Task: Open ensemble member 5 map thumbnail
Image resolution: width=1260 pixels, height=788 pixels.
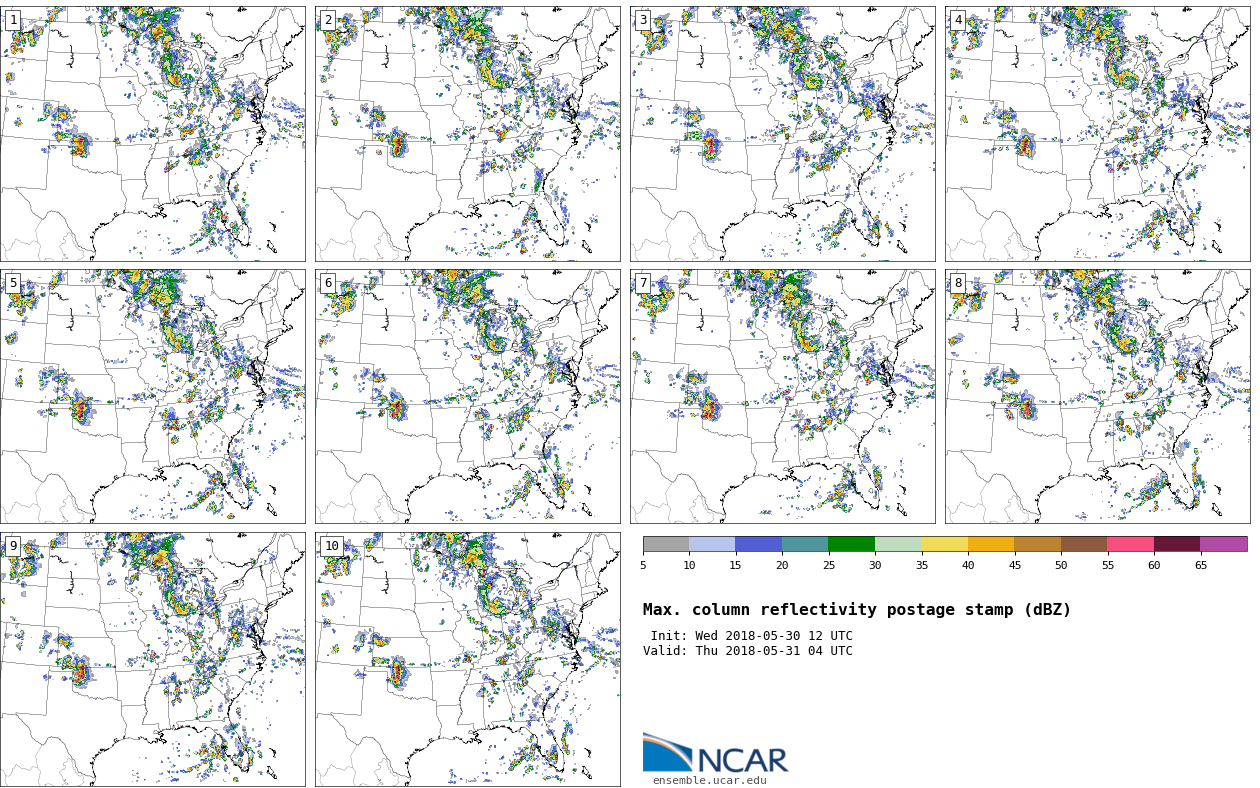Action: point(152,396)
